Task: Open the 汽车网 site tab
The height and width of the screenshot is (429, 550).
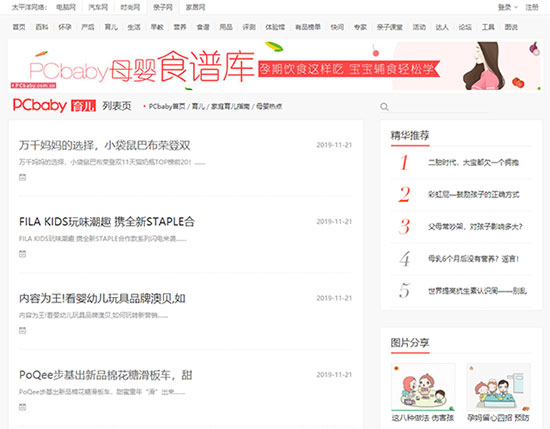Action: click(x=98, y=7)
